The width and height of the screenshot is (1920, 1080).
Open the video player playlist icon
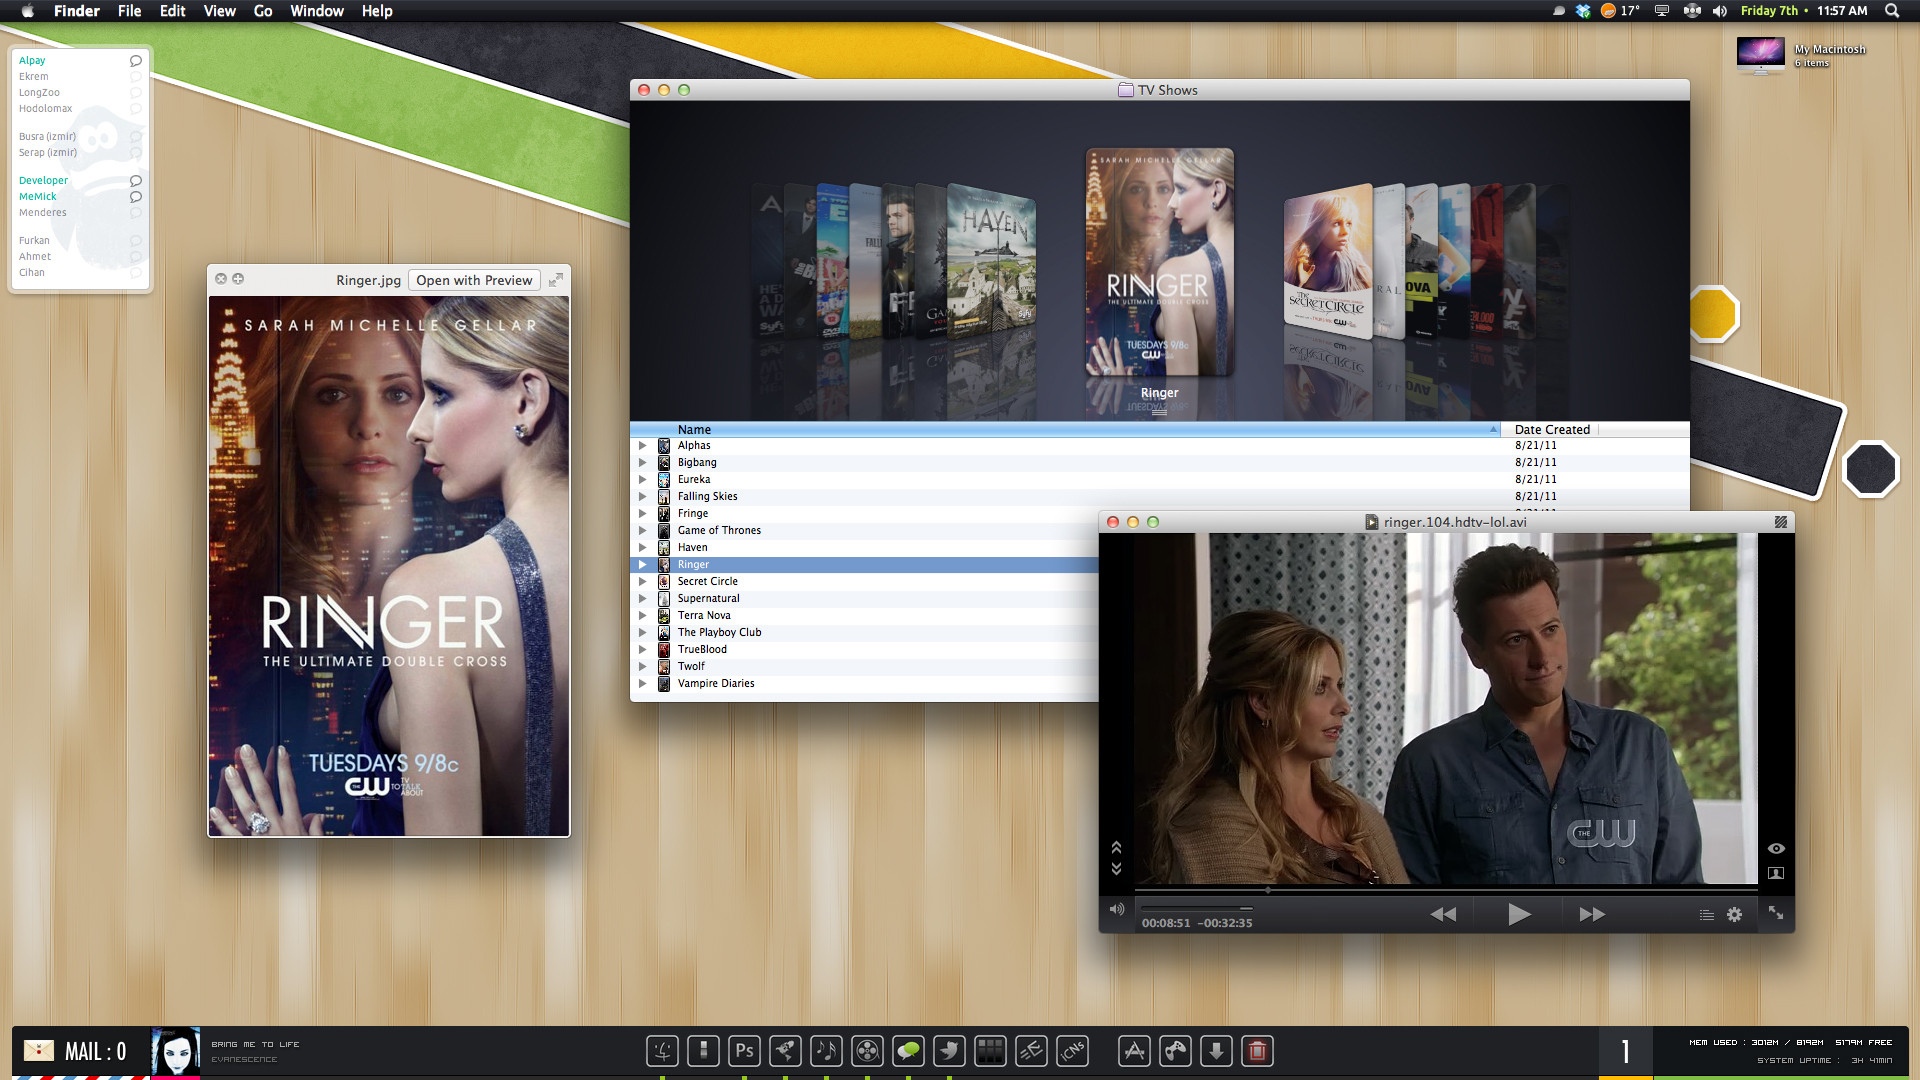(1707, 915)
